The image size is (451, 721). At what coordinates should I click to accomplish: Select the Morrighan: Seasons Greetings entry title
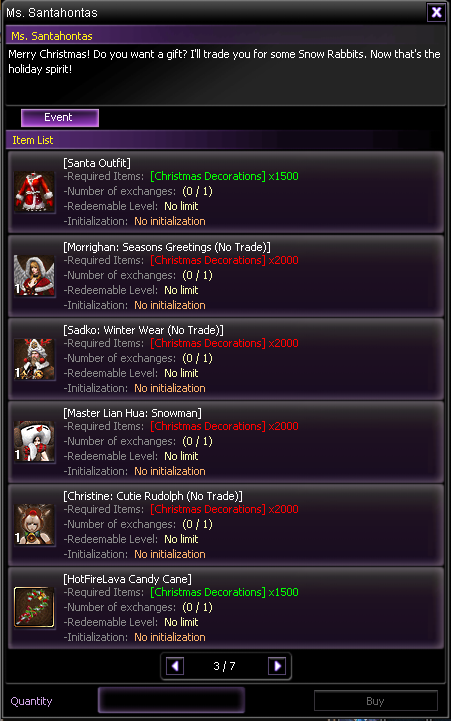[x=167, y=247]
